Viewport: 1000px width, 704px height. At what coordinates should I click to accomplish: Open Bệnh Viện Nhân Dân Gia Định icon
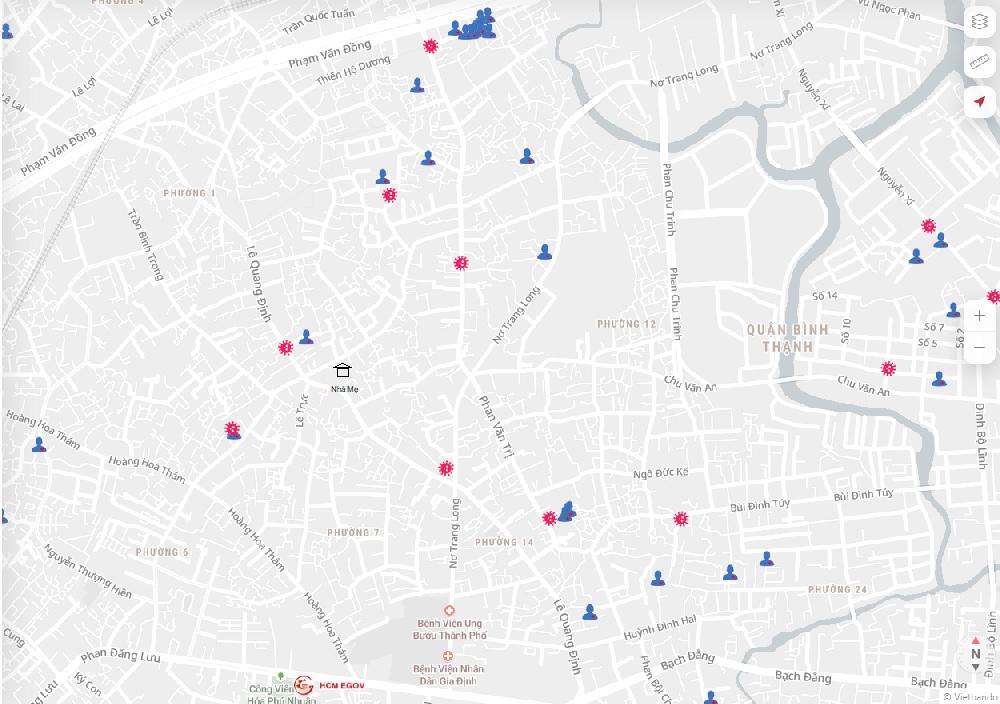pyautogui.click(x=448, y=656)
